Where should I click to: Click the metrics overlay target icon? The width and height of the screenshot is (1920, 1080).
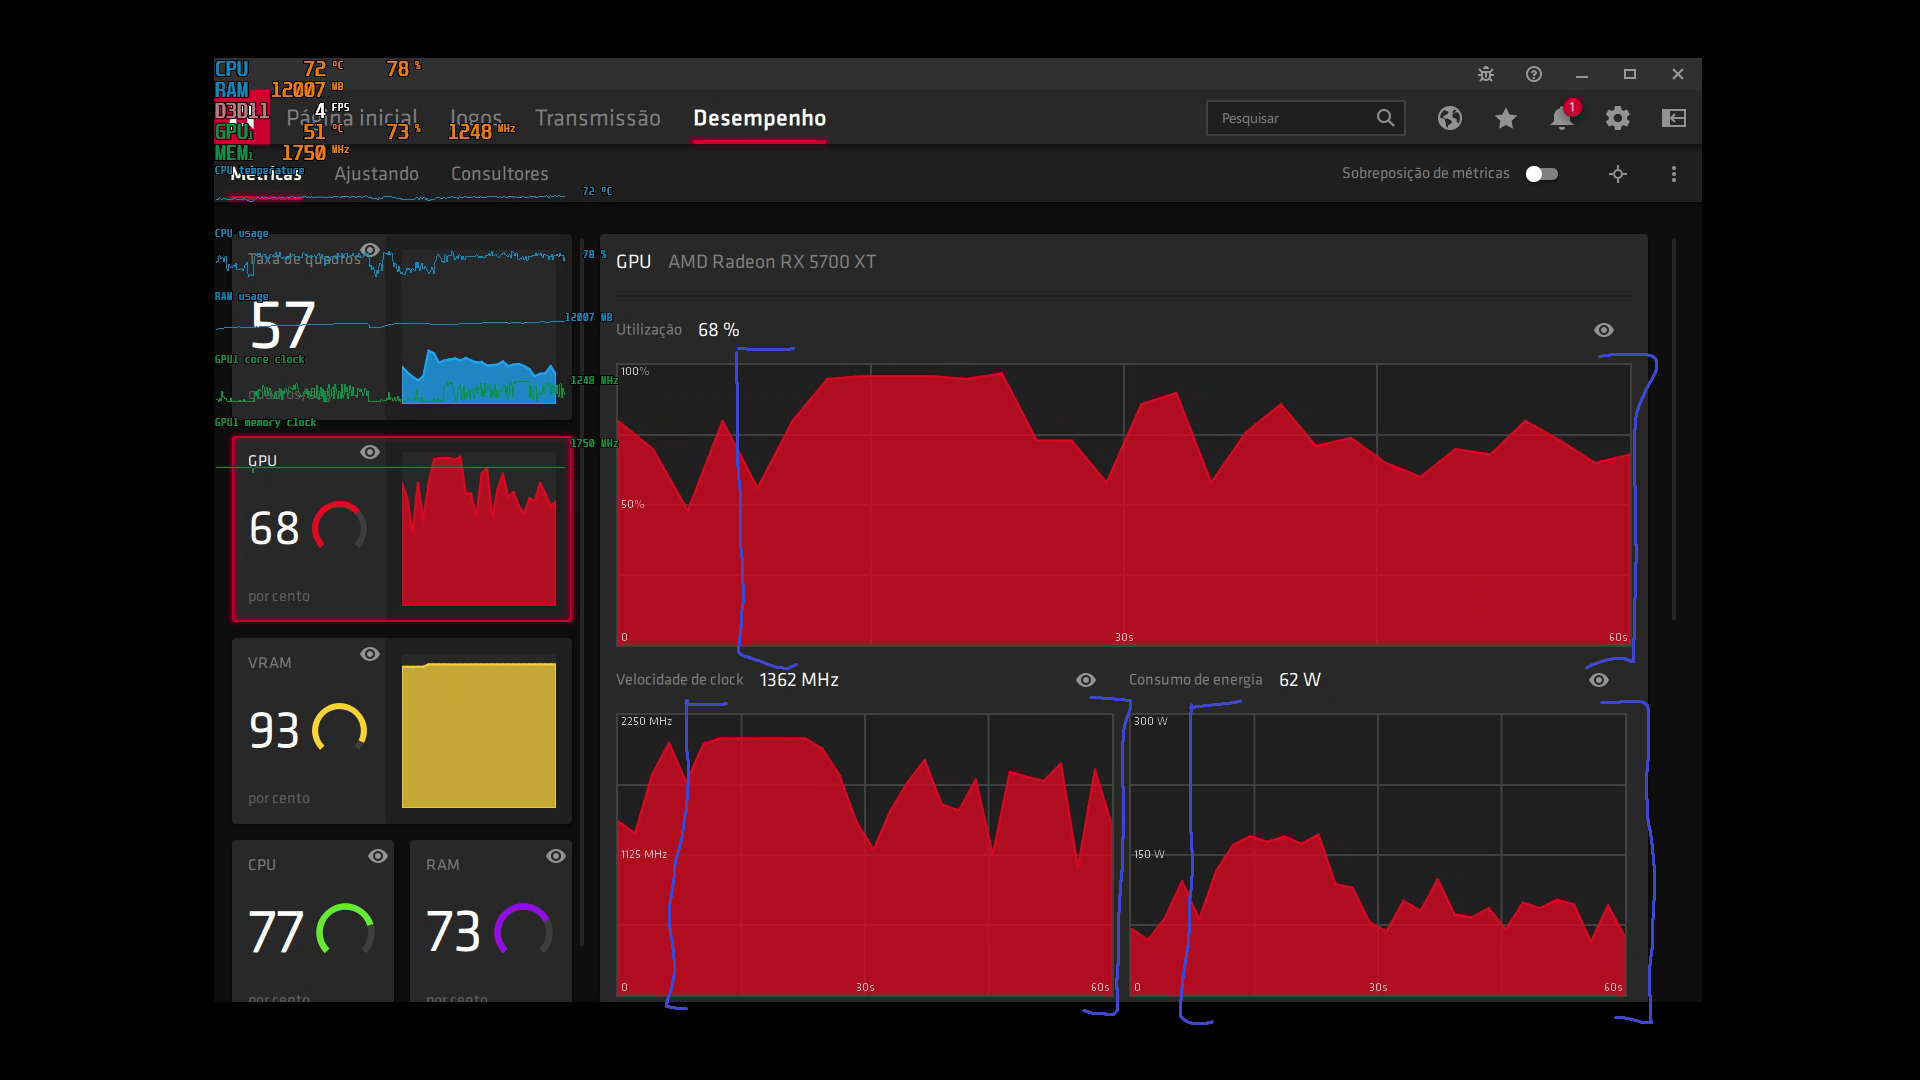coord(1618,174)
